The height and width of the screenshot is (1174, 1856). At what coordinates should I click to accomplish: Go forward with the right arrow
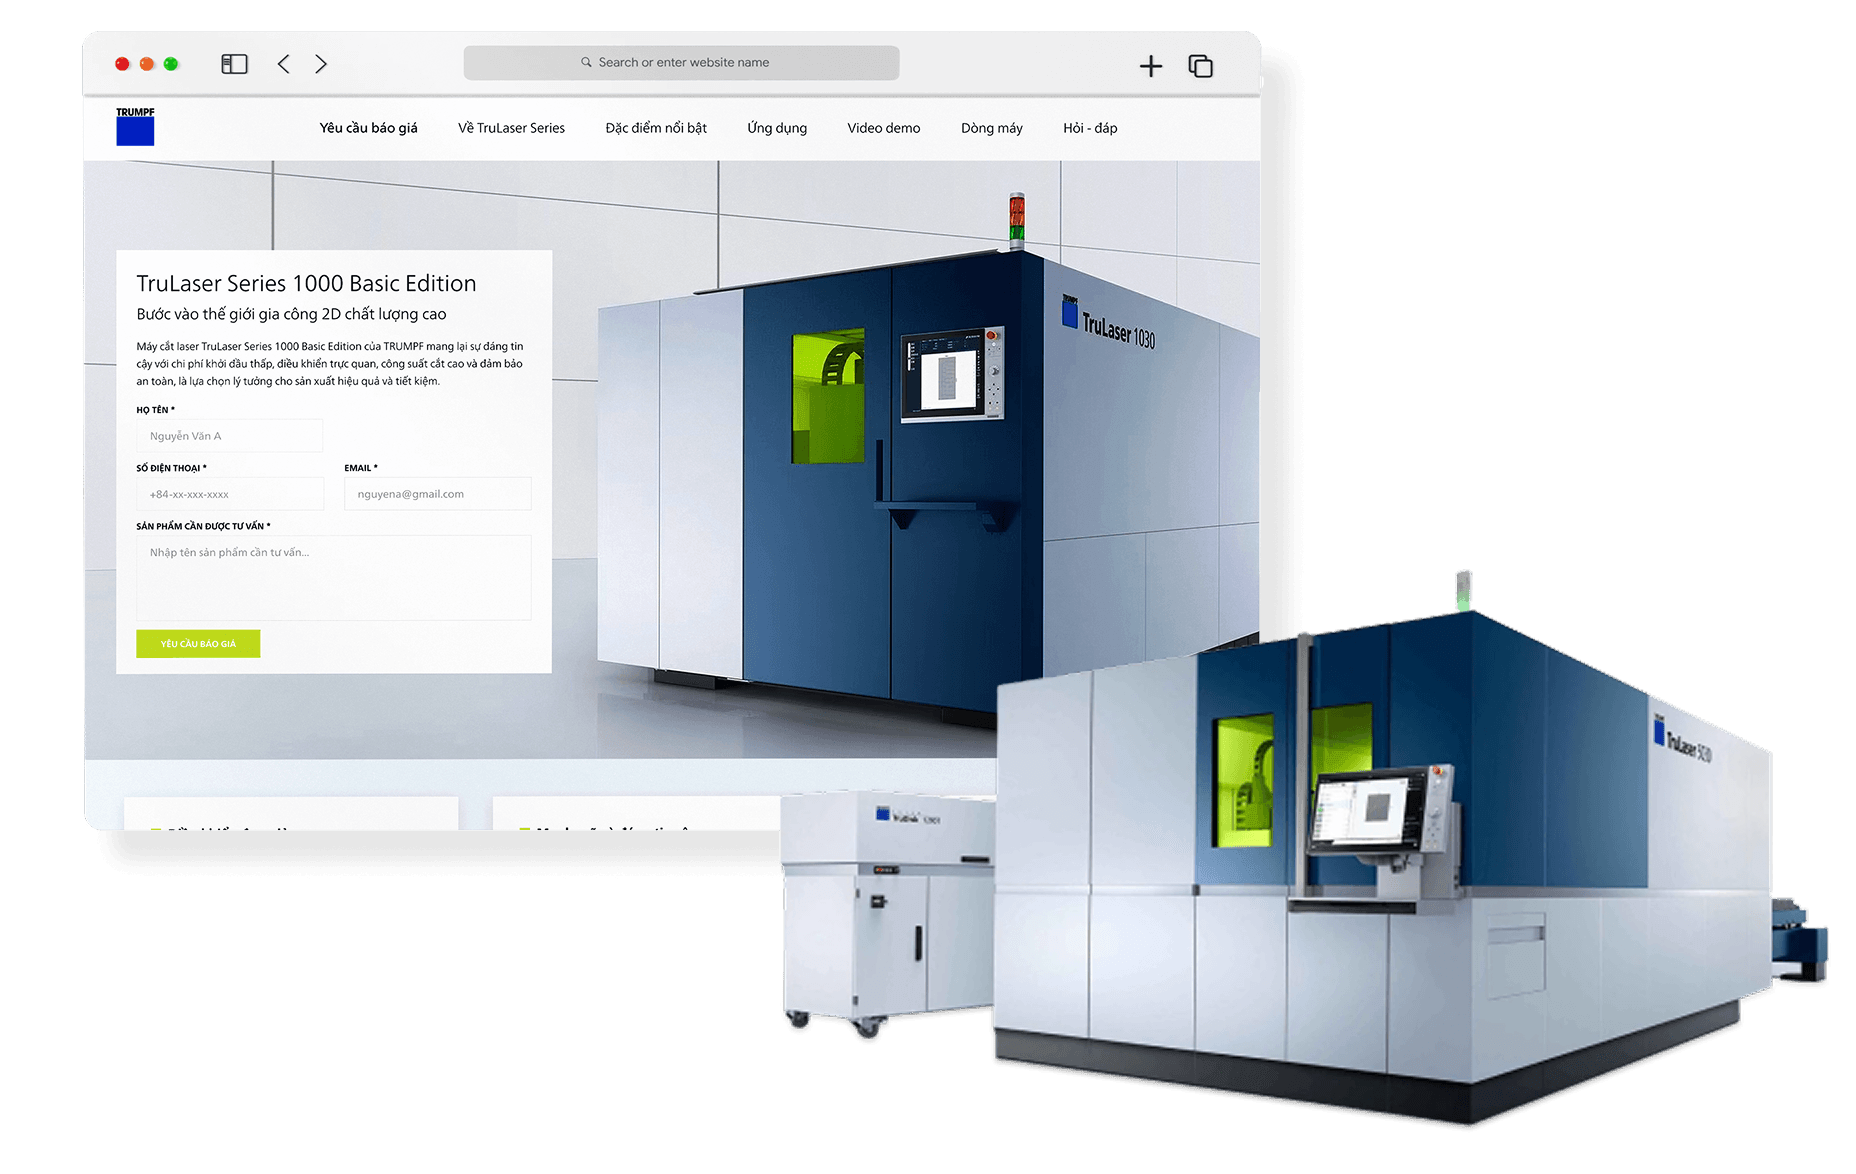[x=320, y=64]
